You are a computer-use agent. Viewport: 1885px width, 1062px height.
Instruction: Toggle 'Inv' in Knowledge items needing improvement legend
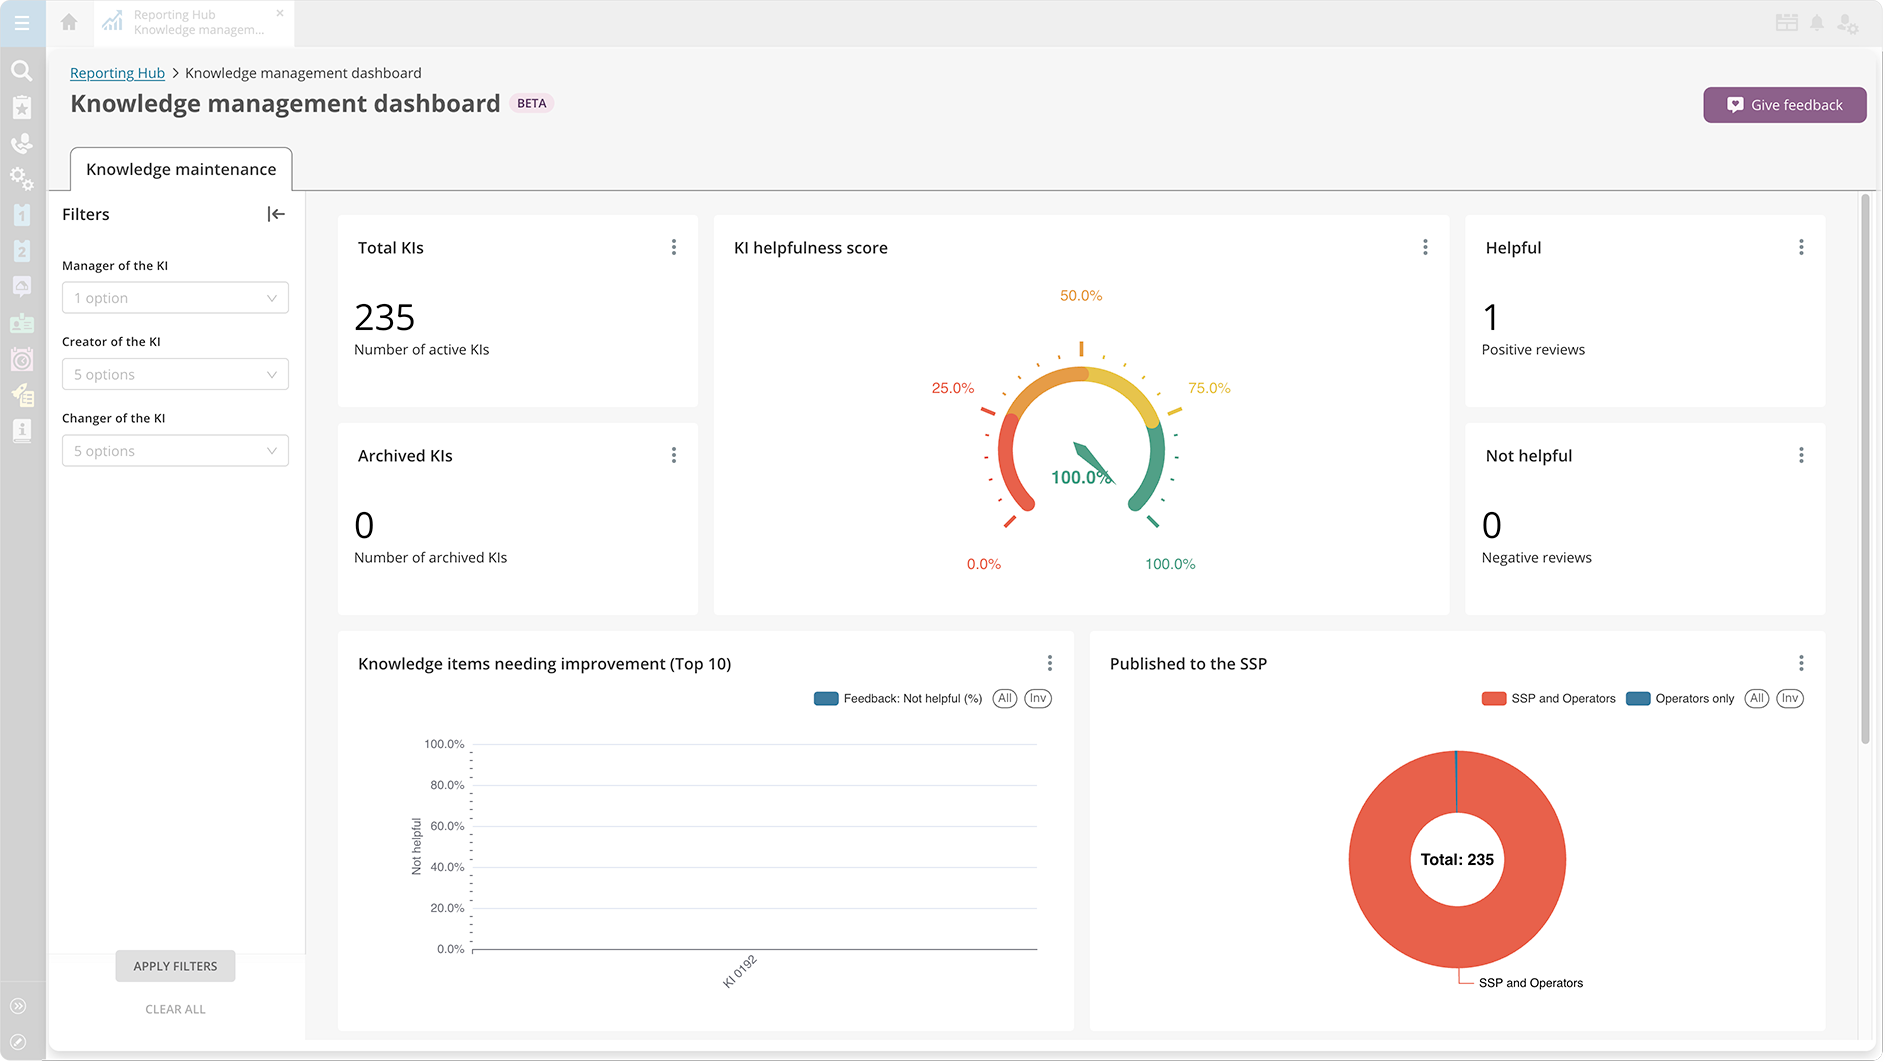click(1038, 698)
